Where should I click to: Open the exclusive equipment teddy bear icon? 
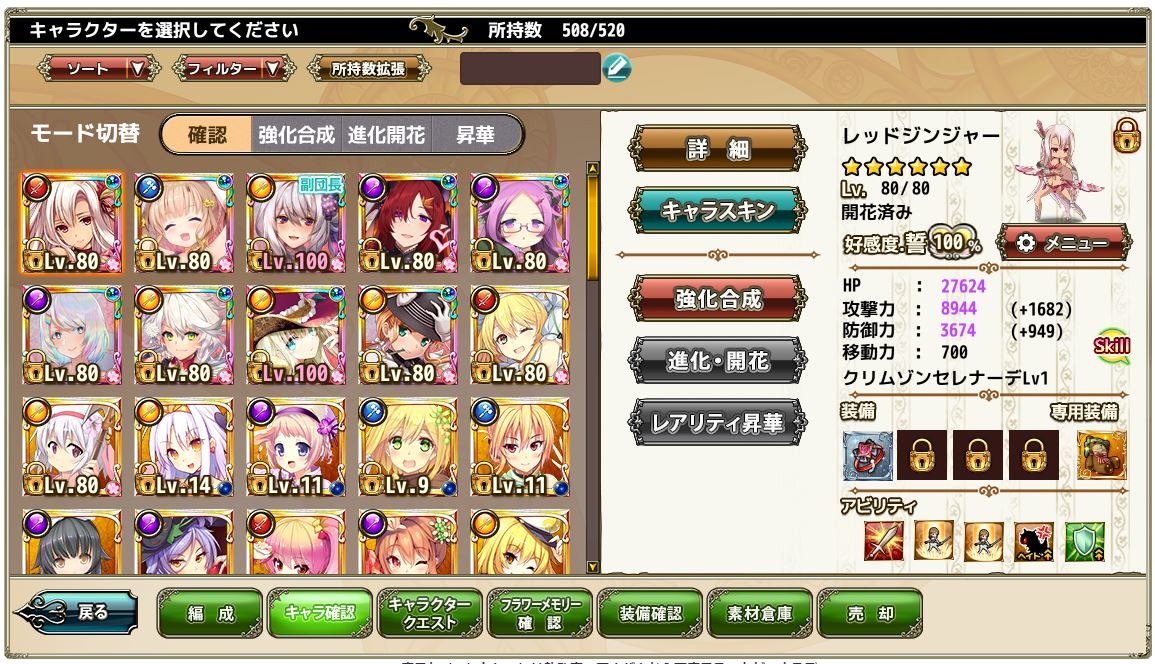tap(1102, 456)
